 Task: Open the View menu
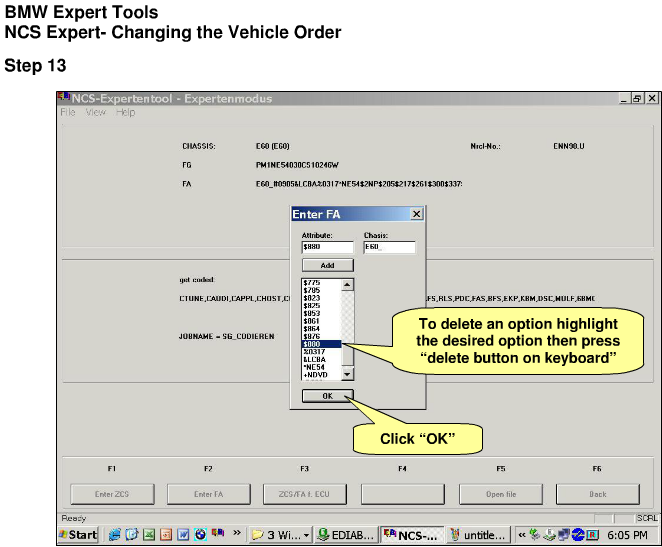click(x=95, y=112)
